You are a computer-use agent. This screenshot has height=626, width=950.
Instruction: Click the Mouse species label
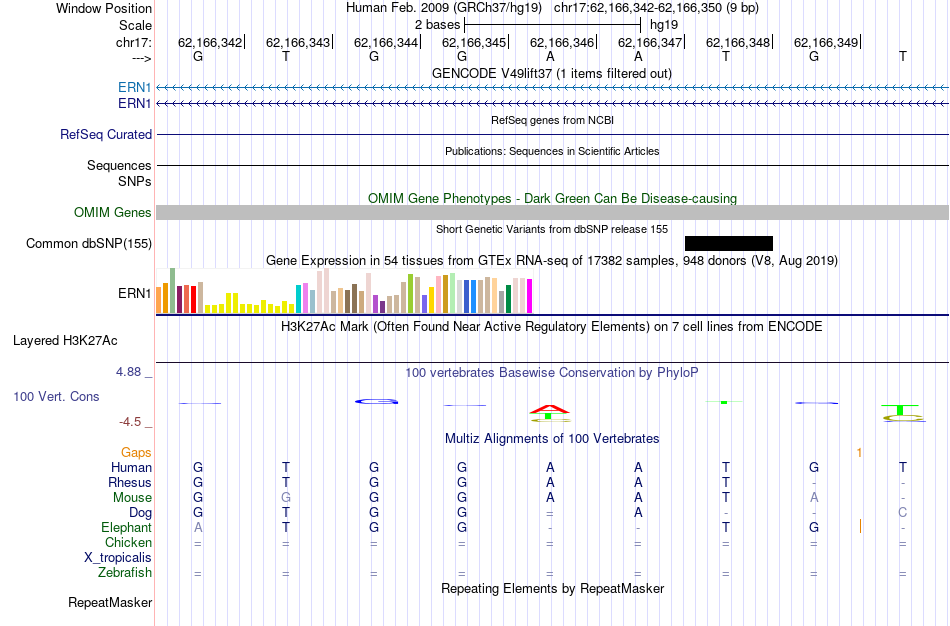[132, 498]
